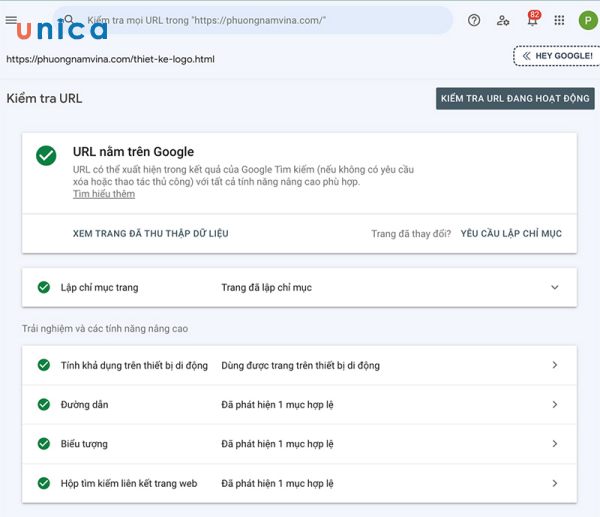Open the Google apps grid
Screen dimensions: 600x517
(559, 20)
